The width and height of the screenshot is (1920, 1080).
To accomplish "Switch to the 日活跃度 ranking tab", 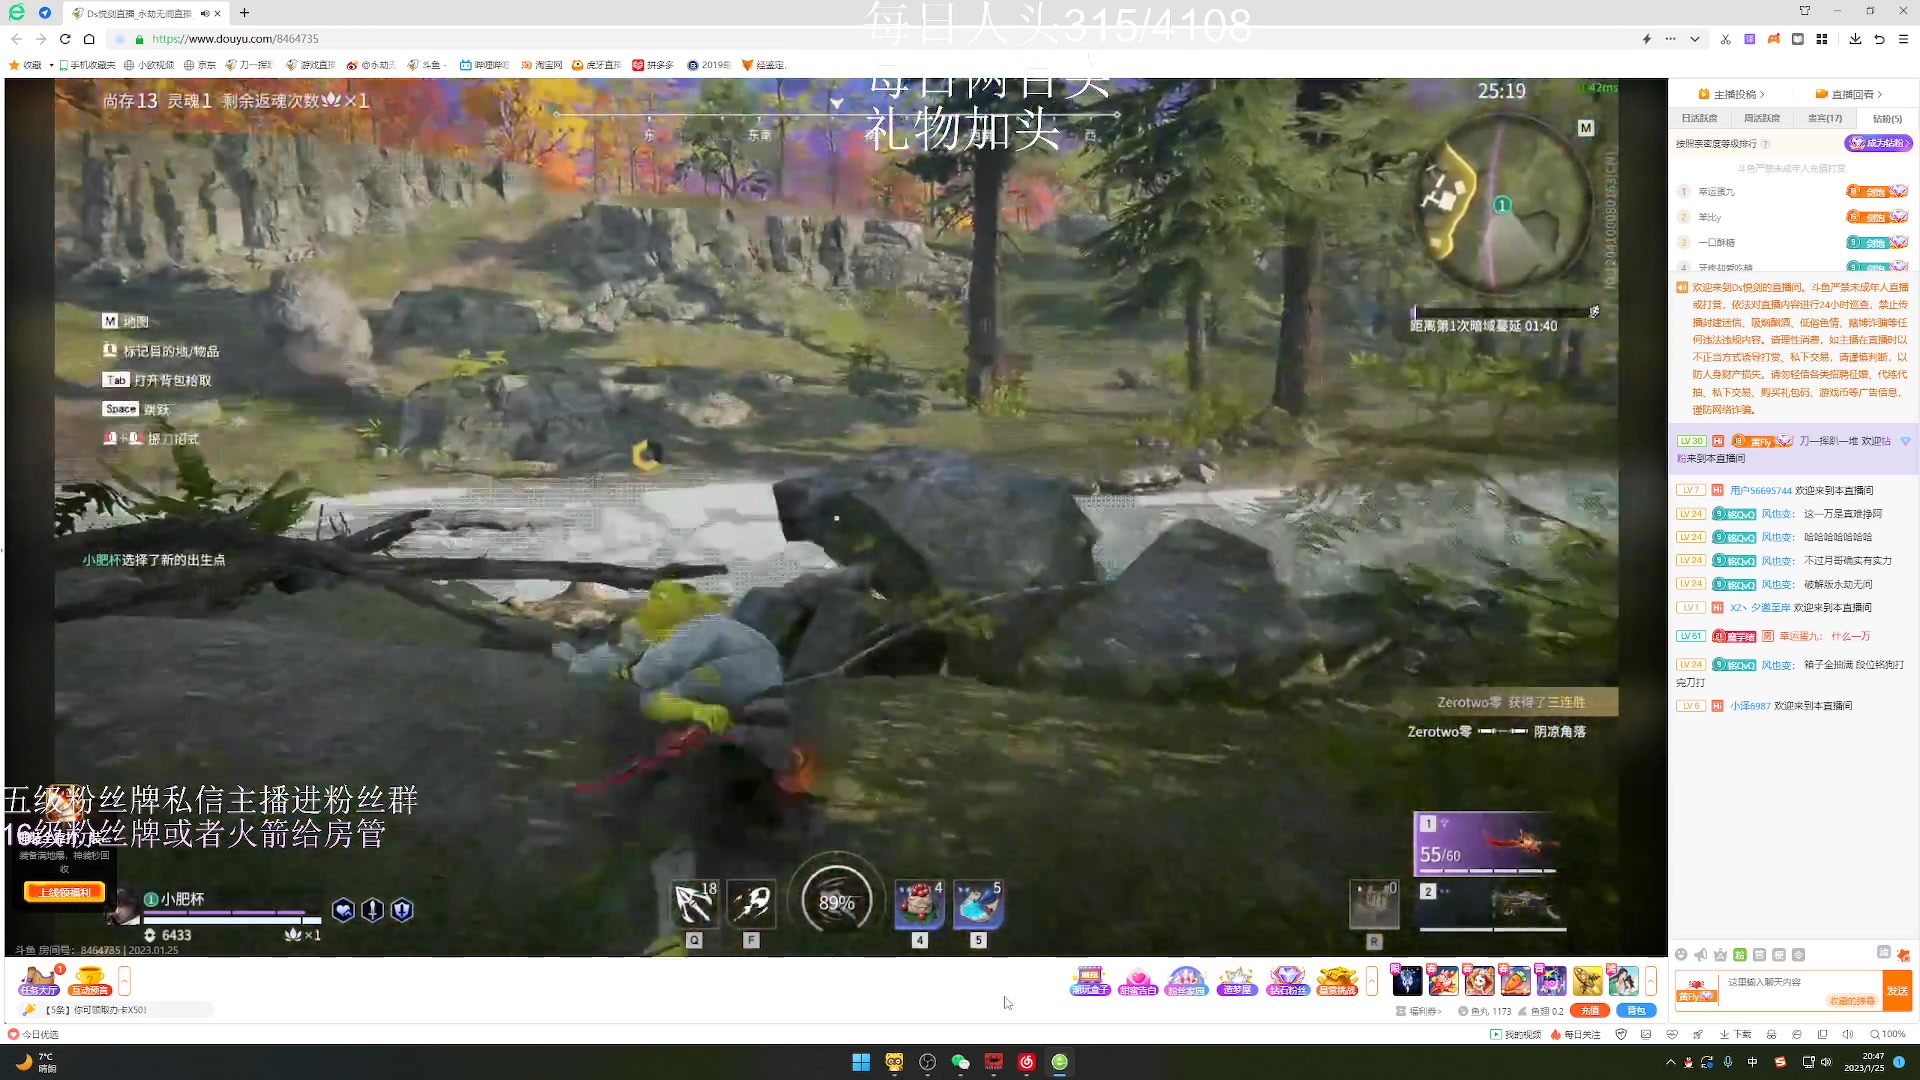I will coord(1699,118).
